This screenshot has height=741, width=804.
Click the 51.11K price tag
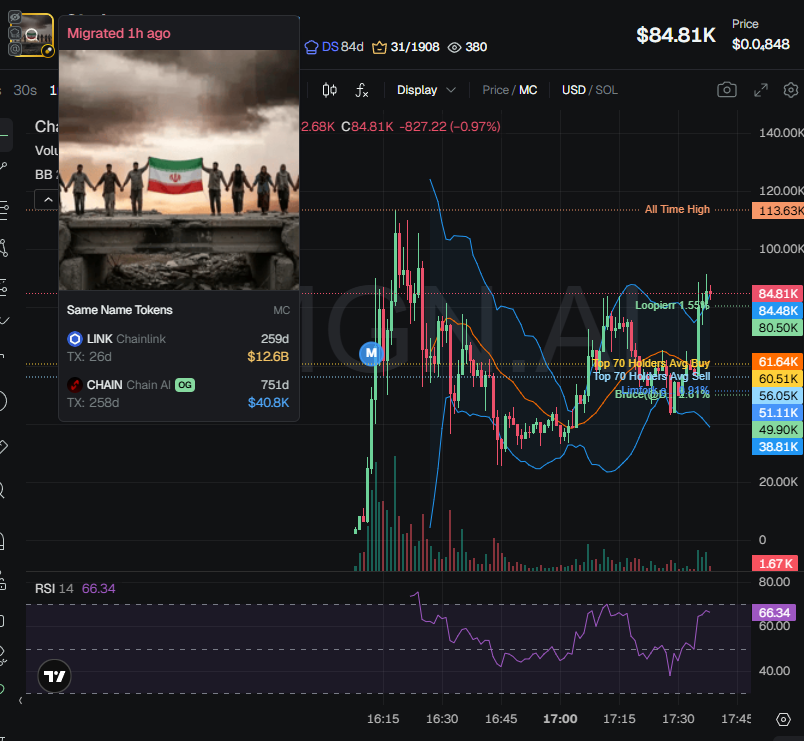[x=778, y=412]
